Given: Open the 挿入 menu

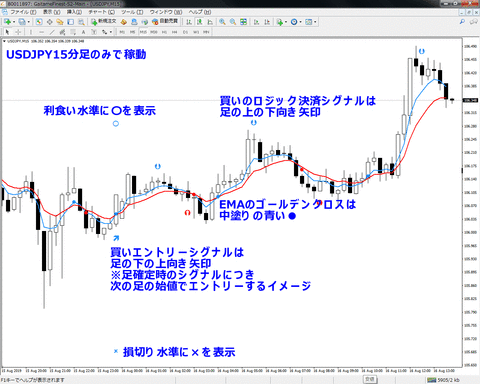Looking at the screenshot, I should click(74, 12).
